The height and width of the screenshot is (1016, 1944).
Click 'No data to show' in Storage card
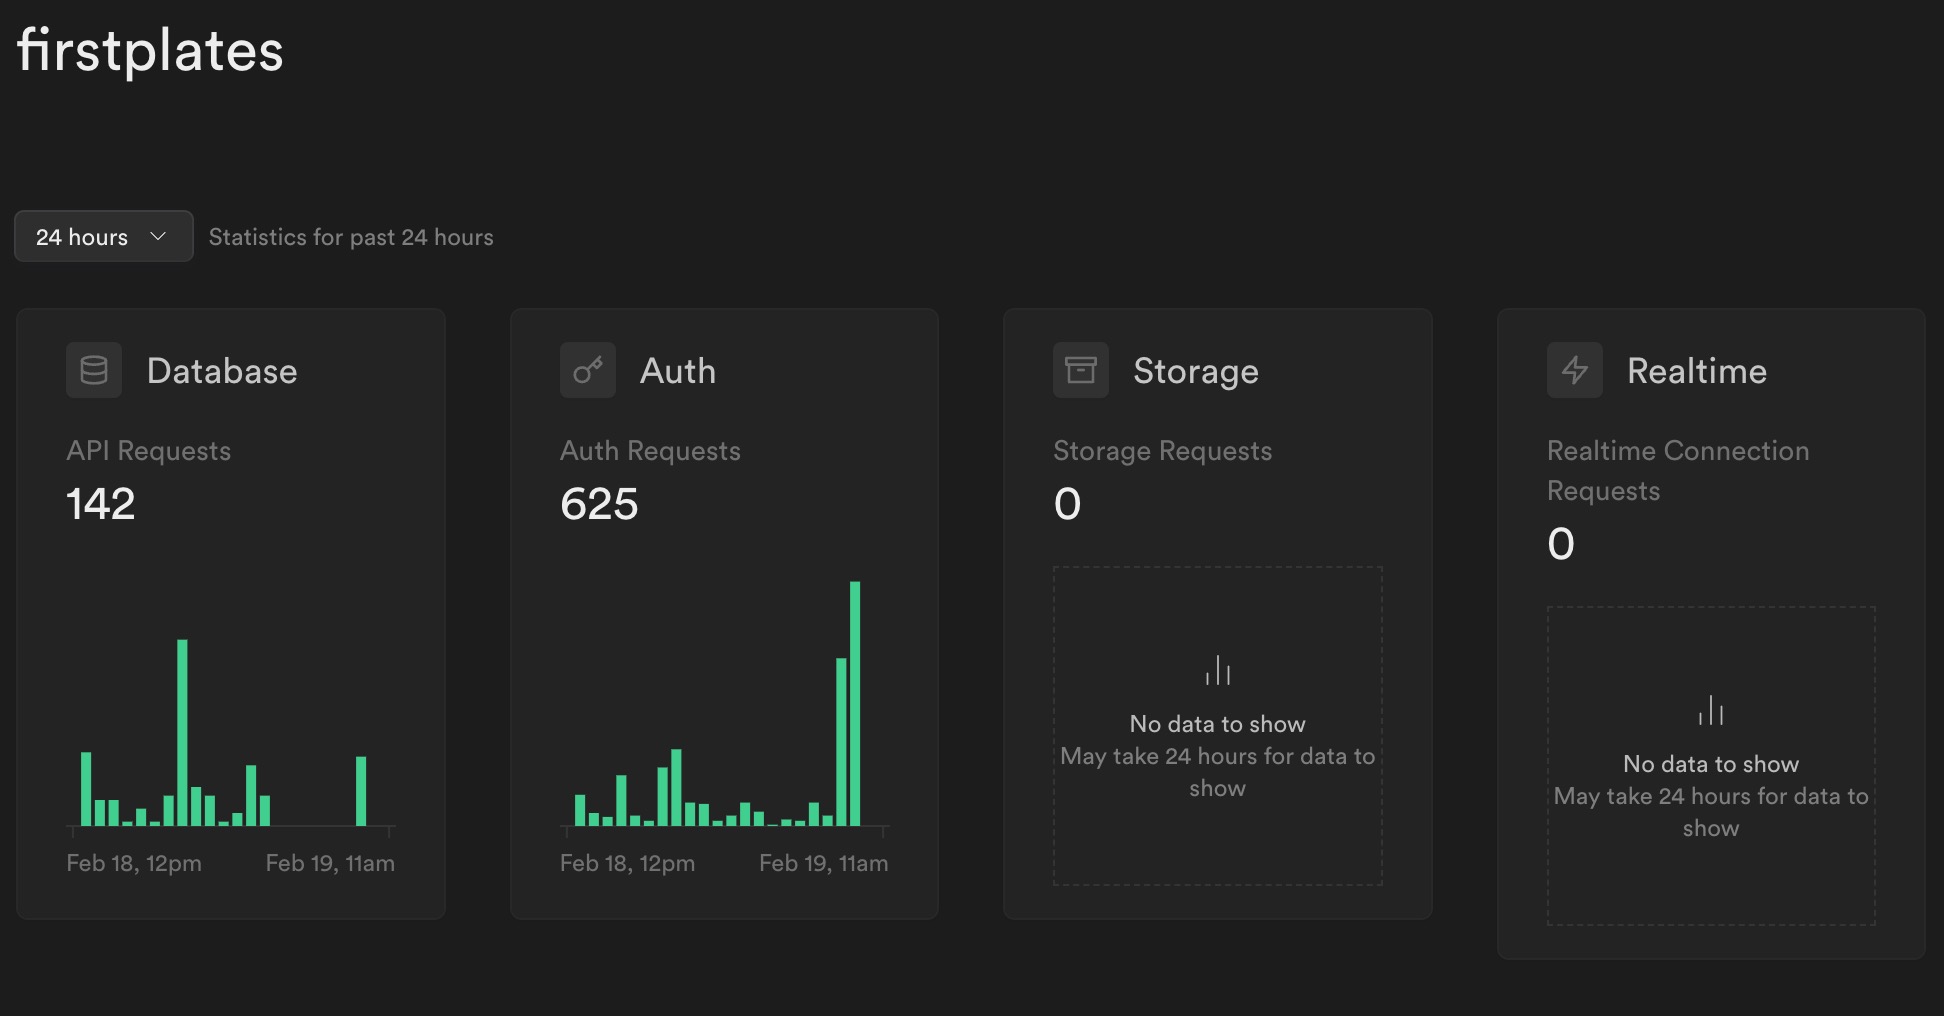pyautogui.click(x=1218, y=723)
